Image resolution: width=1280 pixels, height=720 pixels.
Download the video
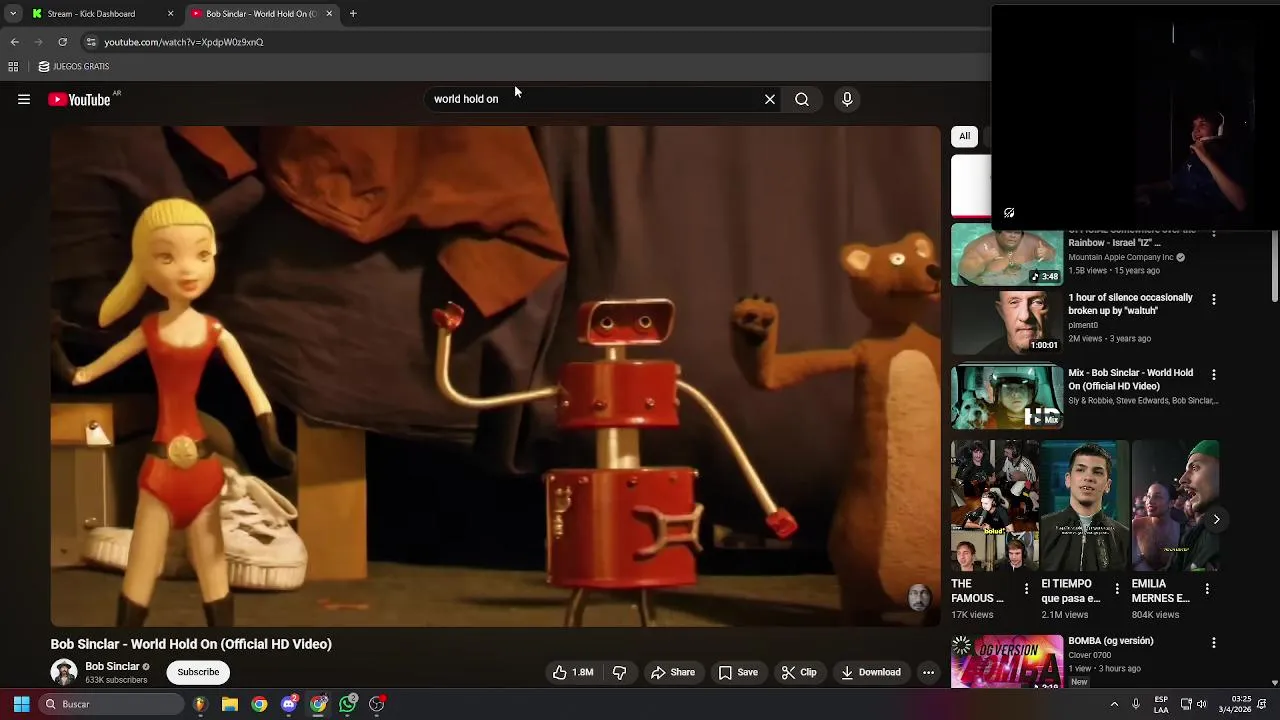click(x=871, y=672)
